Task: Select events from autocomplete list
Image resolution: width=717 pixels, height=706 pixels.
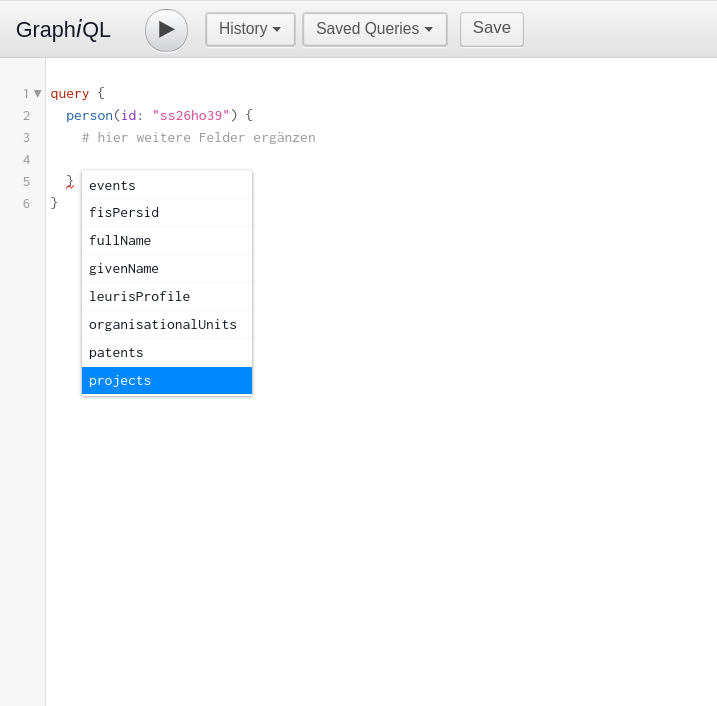Action: click(167, 185)
